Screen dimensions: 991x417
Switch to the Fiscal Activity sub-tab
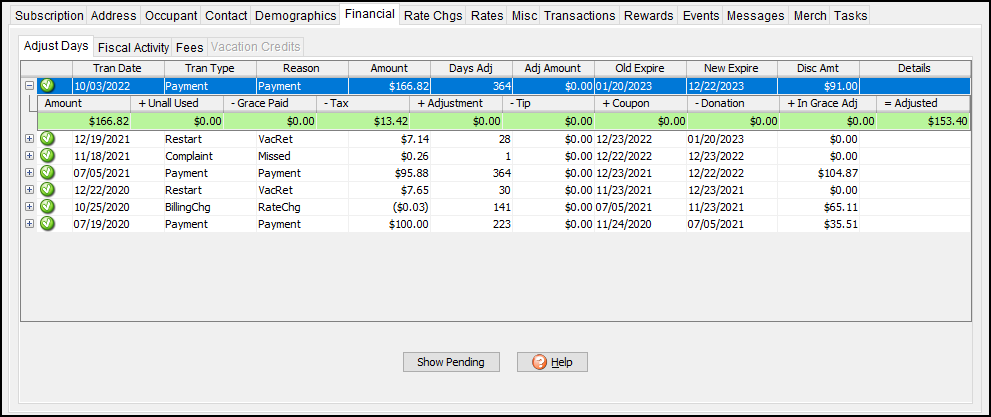coord(133,47)
